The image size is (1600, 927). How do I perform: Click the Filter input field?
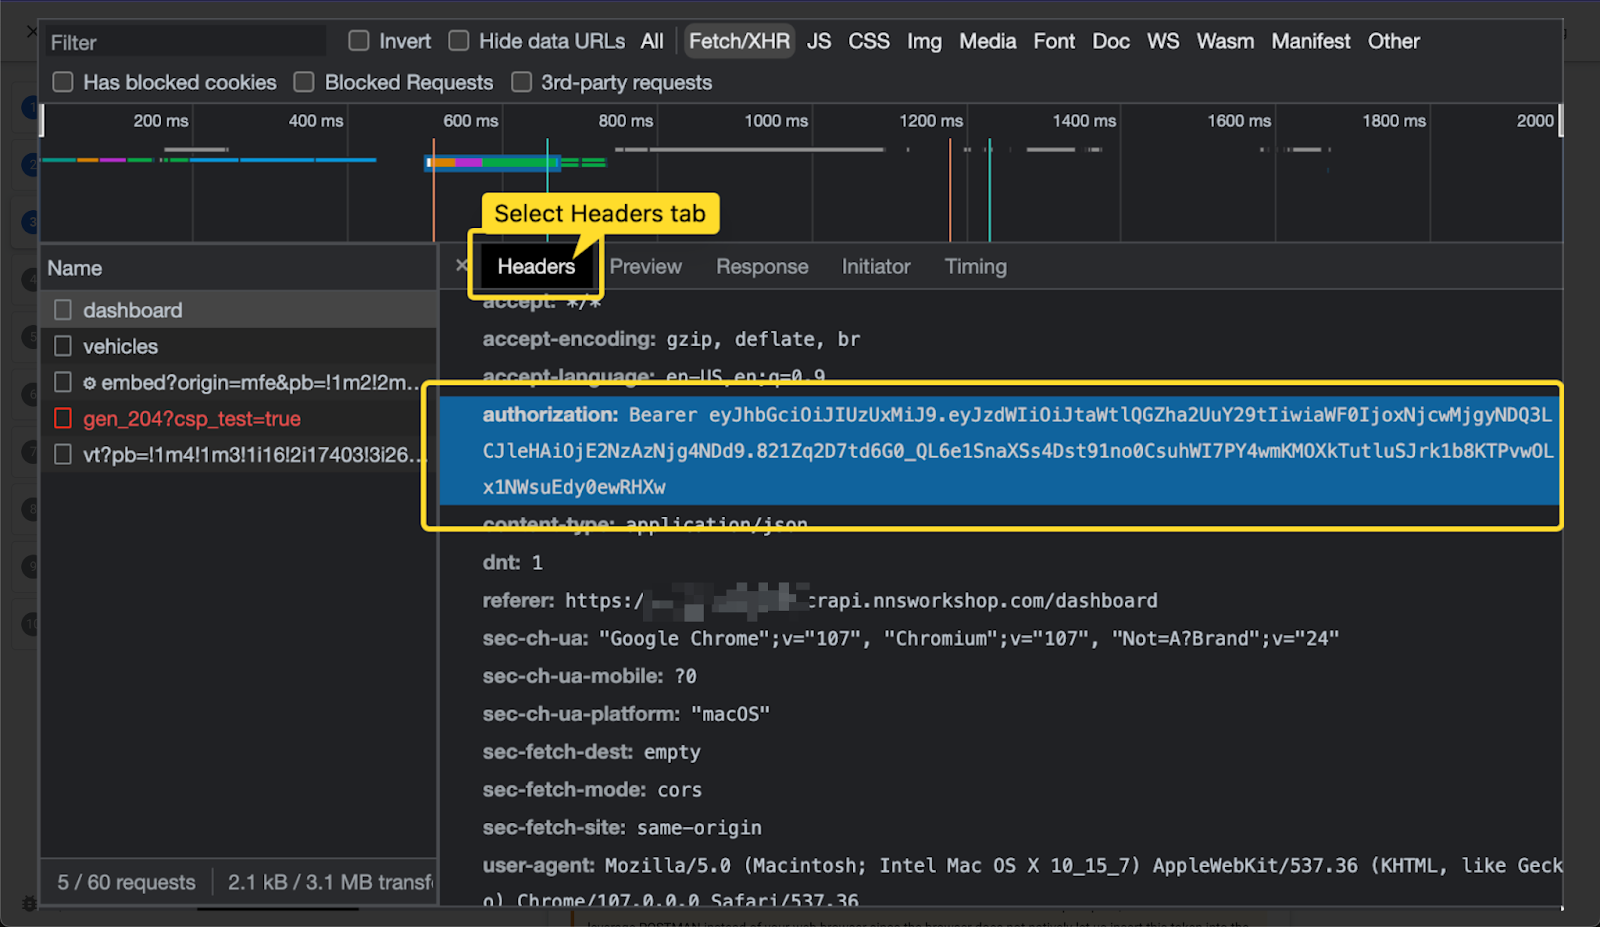click(185, 42)
